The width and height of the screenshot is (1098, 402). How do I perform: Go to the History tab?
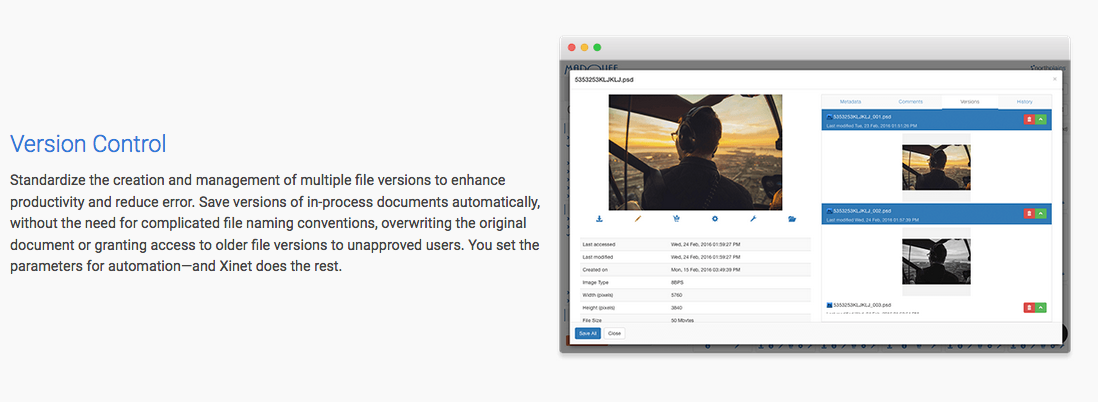coord(1024,102)
